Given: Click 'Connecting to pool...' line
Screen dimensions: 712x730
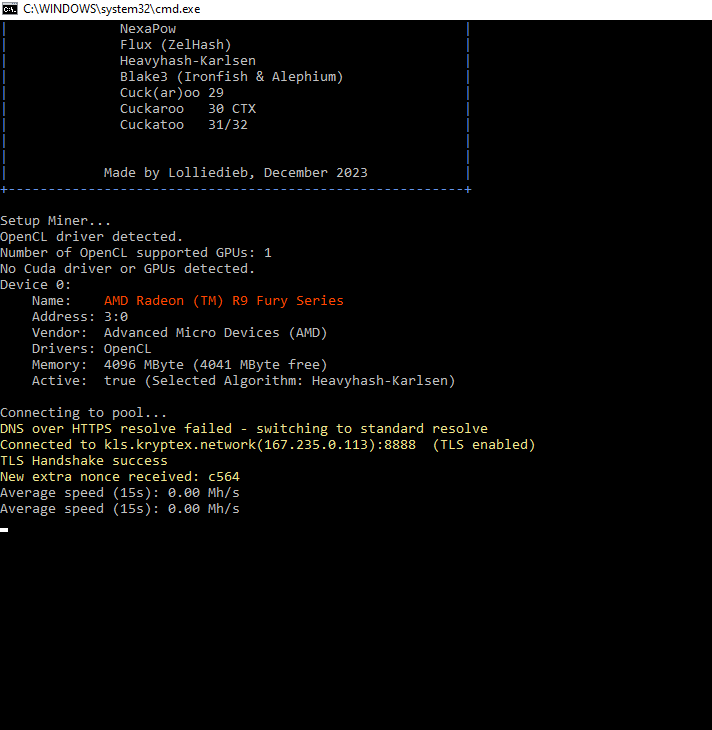Looking at the screenshot, I should point(83,412).
